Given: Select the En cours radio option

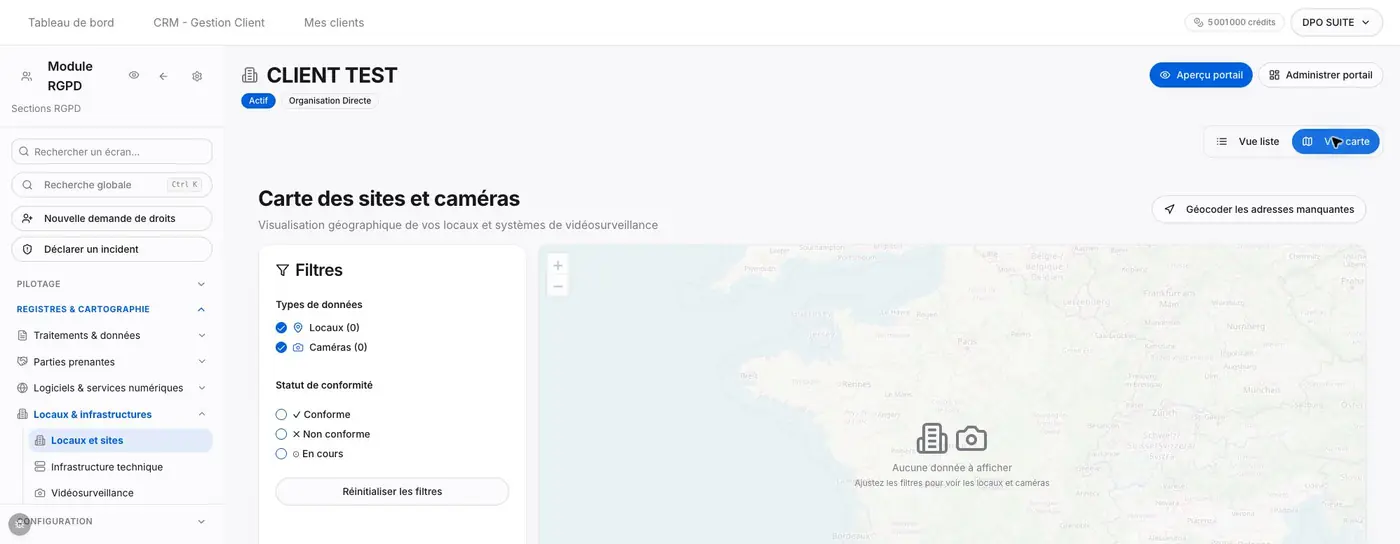Looking at the screenshot, I should [281, 454].
